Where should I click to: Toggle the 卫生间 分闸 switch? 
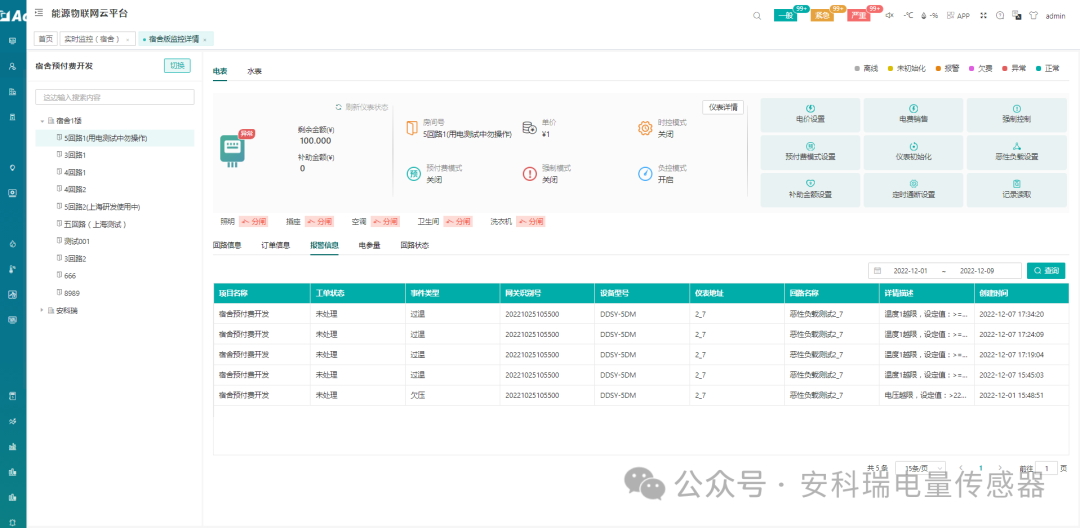(x=457, y=222)
